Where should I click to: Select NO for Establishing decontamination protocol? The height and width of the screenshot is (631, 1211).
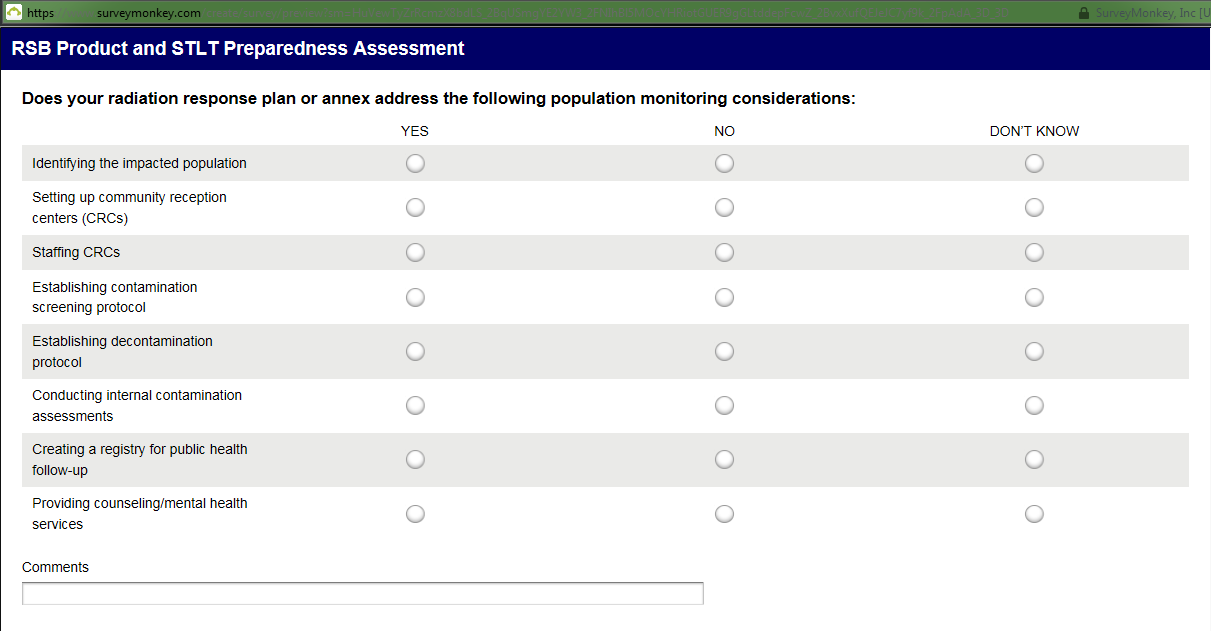(x=724, y=351)
